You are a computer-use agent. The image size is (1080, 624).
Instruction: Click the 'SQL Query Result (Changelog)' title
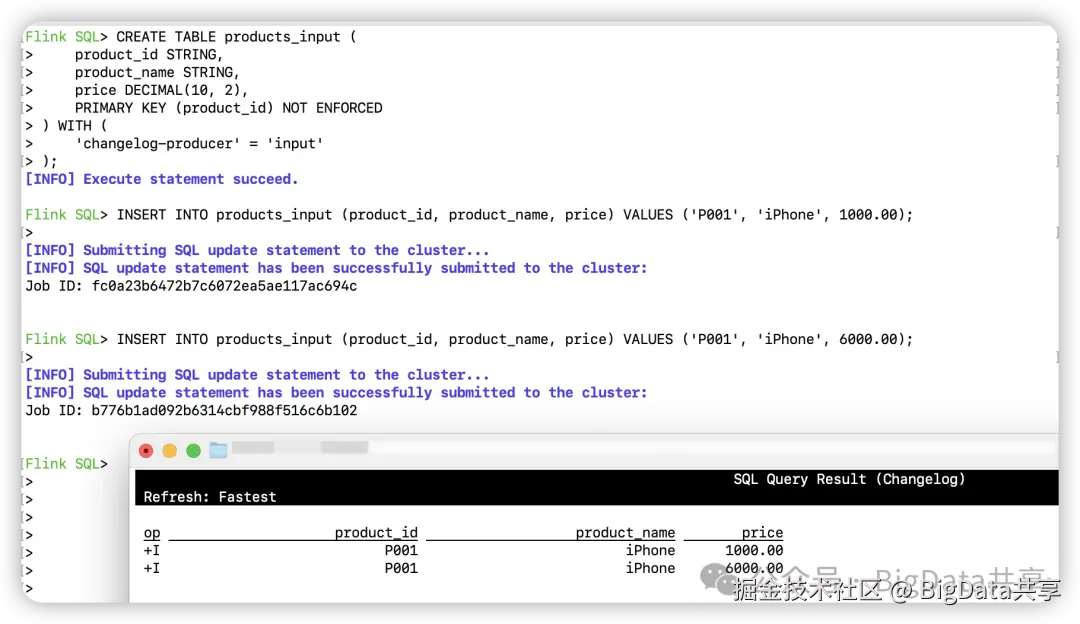coord(849,479)
